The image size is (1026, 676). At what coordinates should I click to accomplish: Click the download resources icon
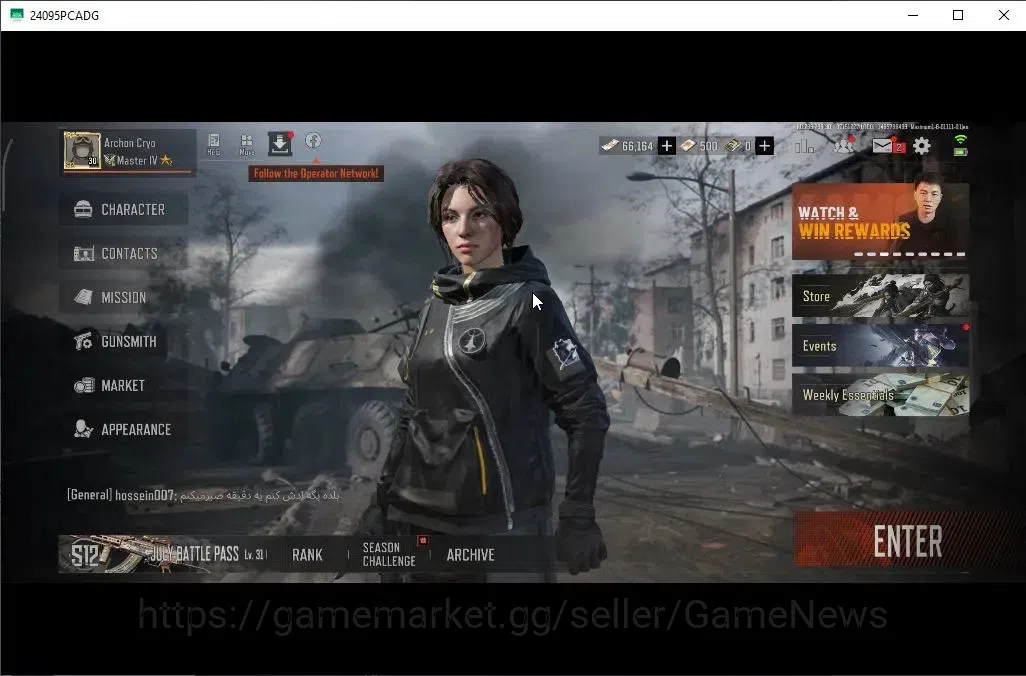(279, 143)
